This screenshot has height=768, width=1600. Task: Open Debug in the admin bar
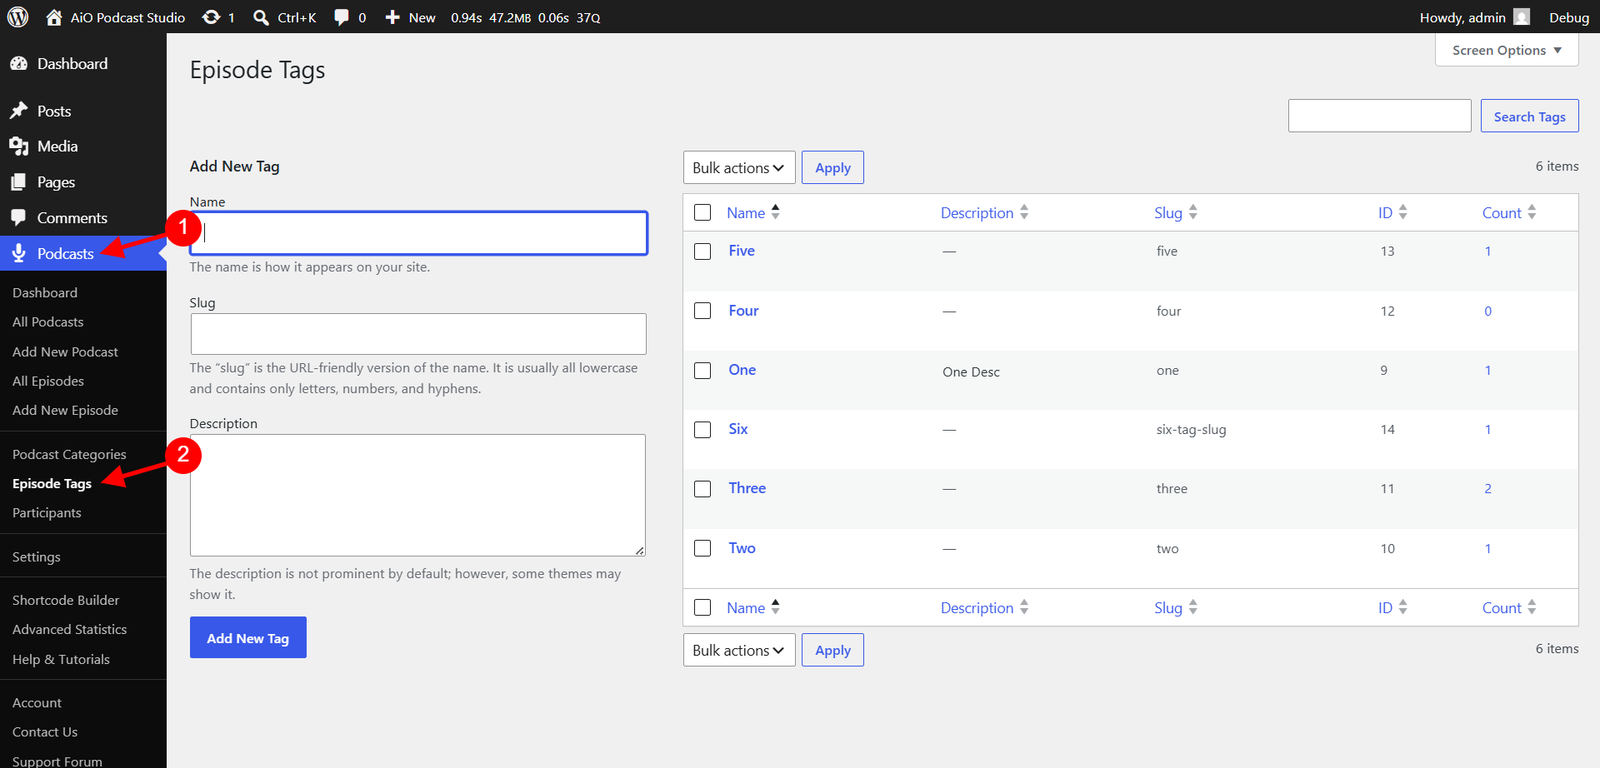[x=1569, y=17]
